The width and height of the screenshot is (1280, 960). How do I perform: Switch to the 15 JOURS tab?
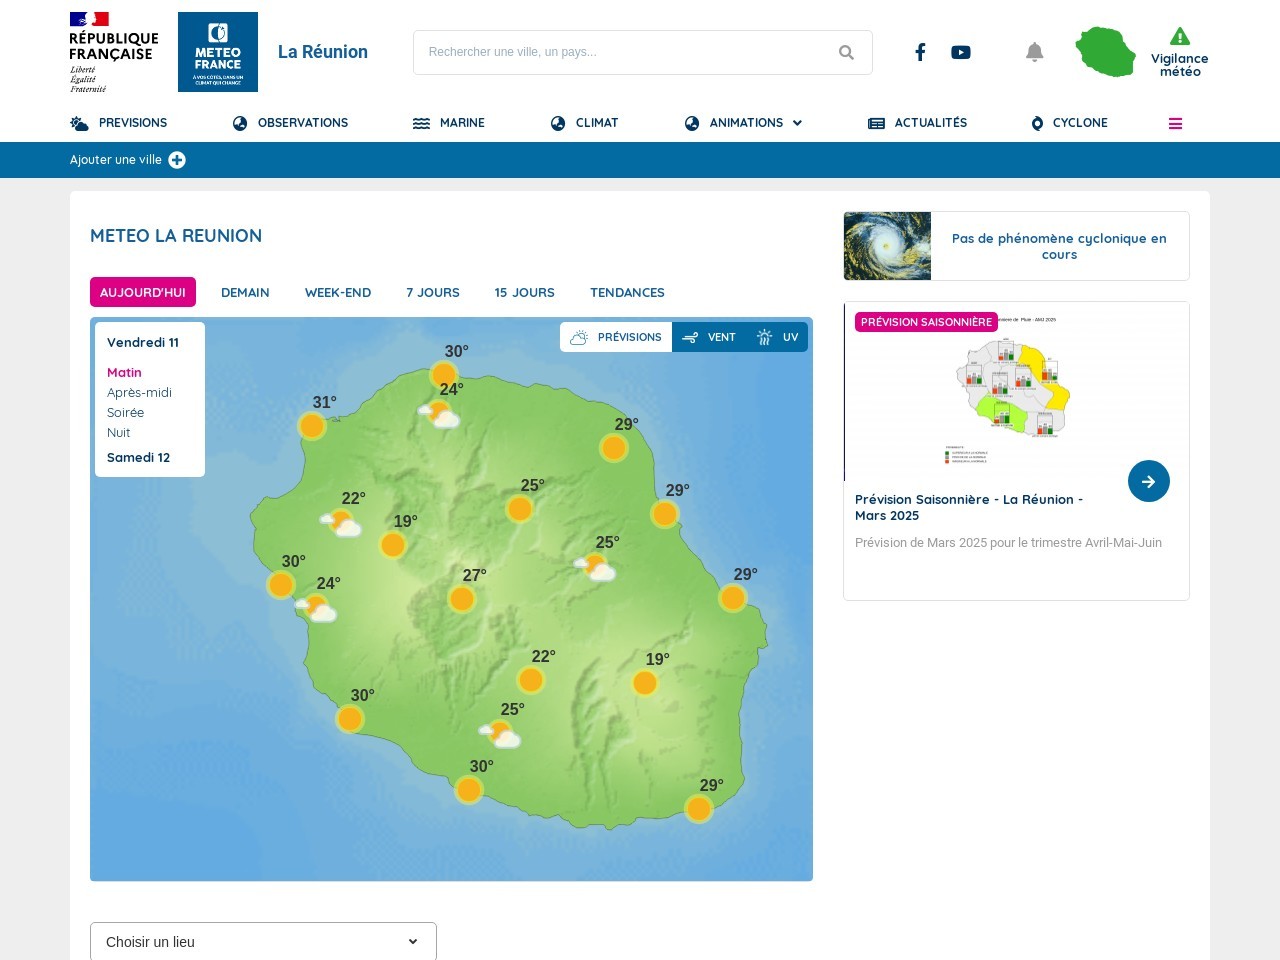524,292
